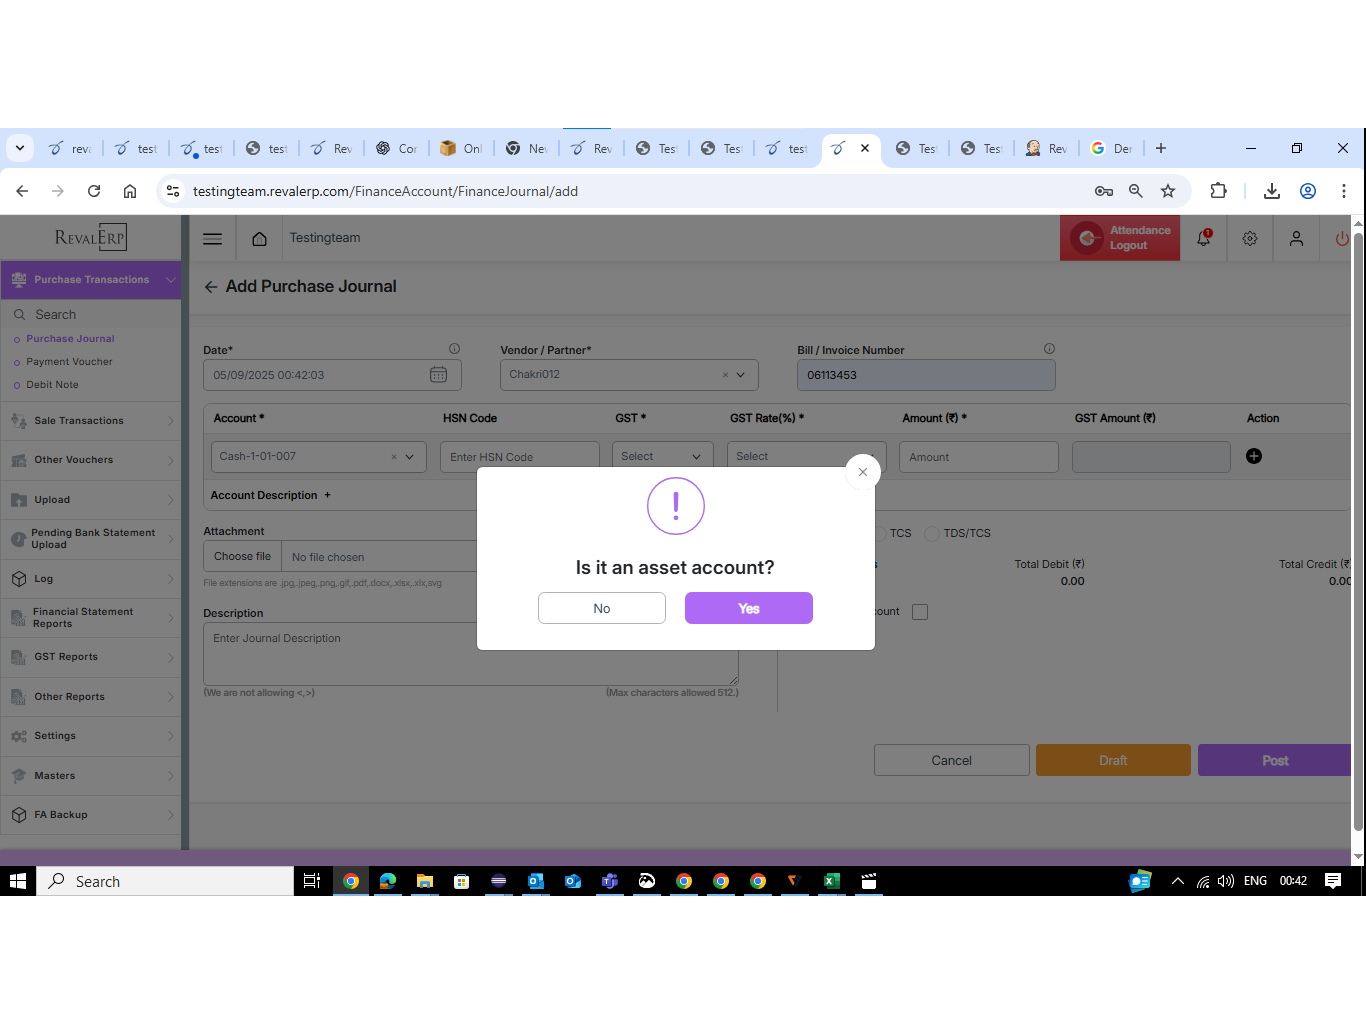The height and width of the screenshot is (1024, 1366).
Task: Select the TDS/TCS radio option
Action: [932, 534]
